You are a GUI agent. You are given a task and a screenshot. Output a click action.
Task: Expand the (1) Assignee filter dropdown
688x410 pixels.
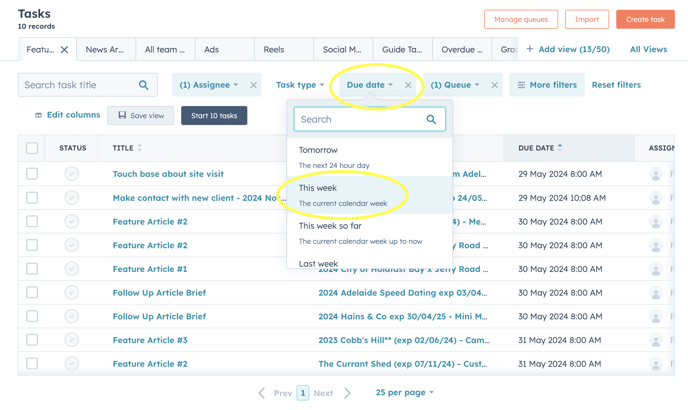click(208, 85)
